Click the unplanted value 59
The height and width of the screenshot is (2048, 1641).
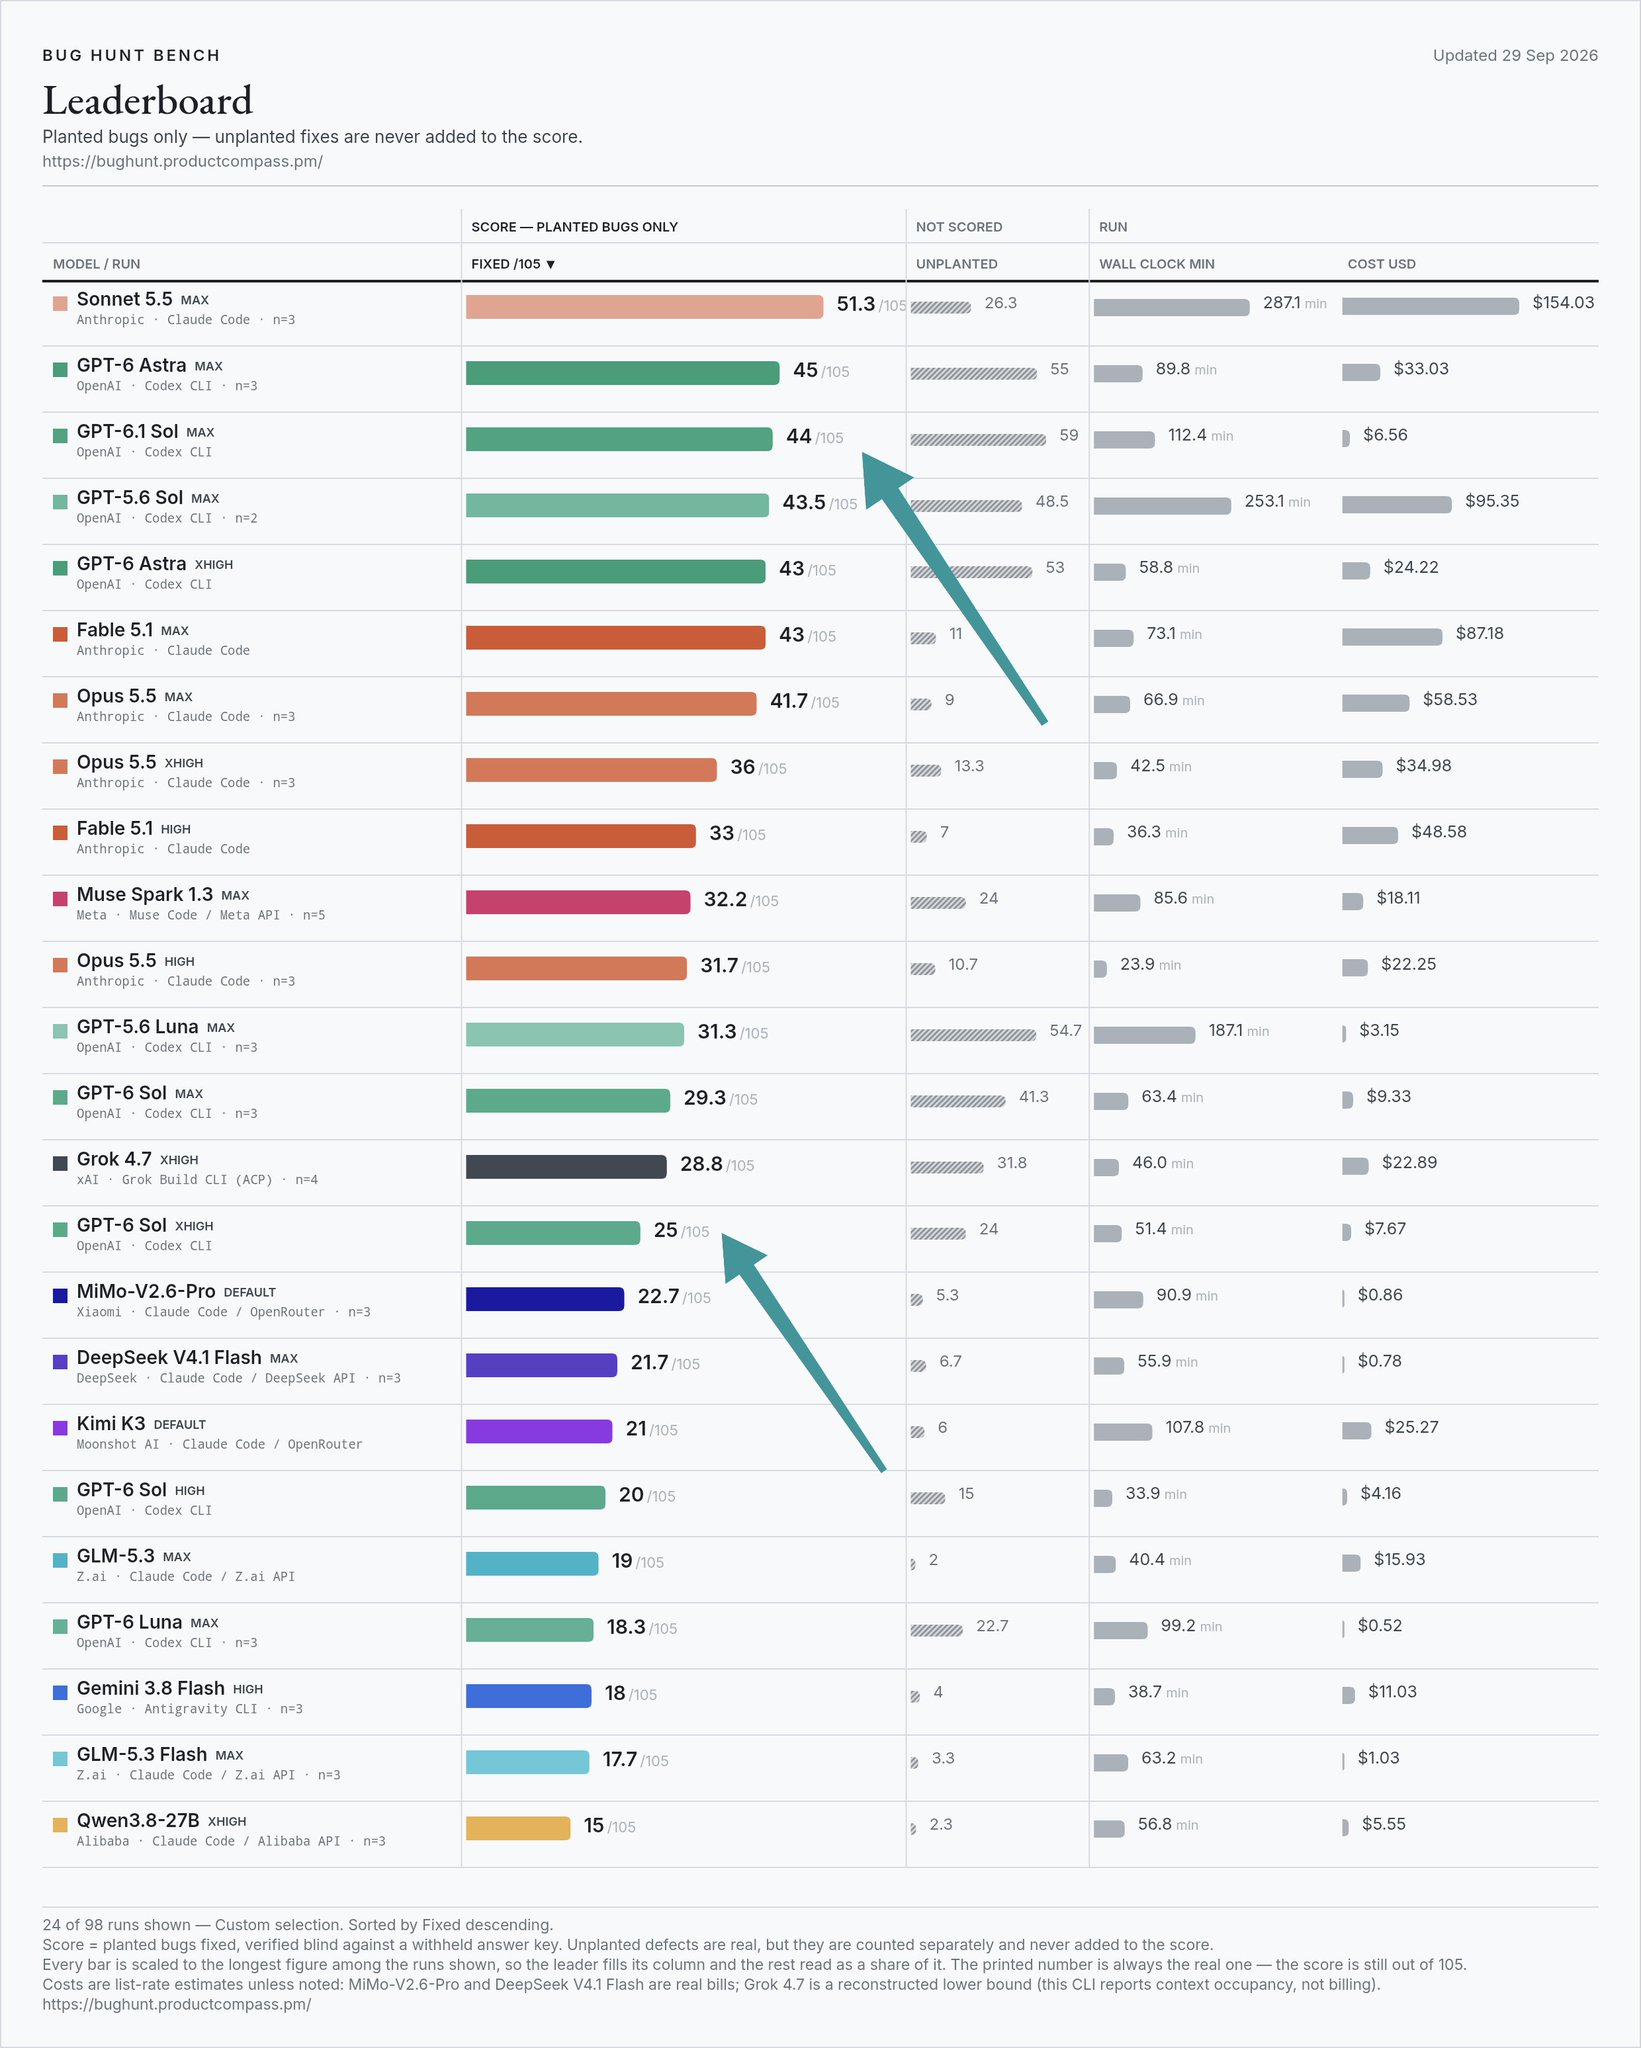1069,435
